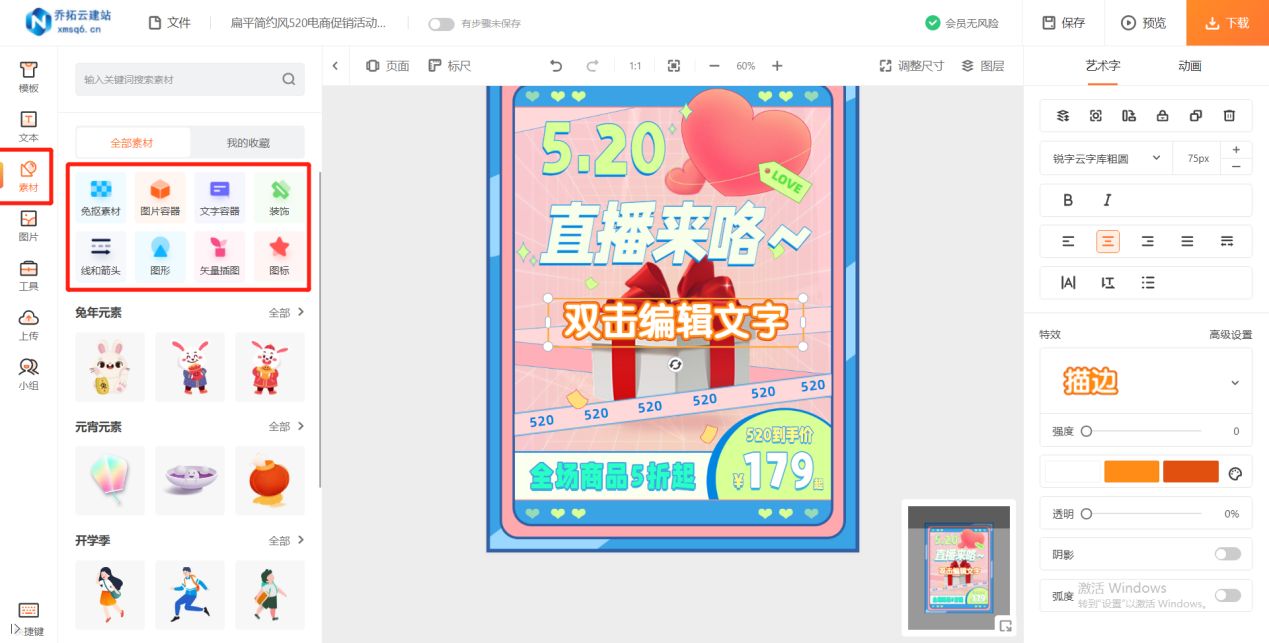
Task: Turn on the 弧度 arc toggle
Action: (1227, 594)
